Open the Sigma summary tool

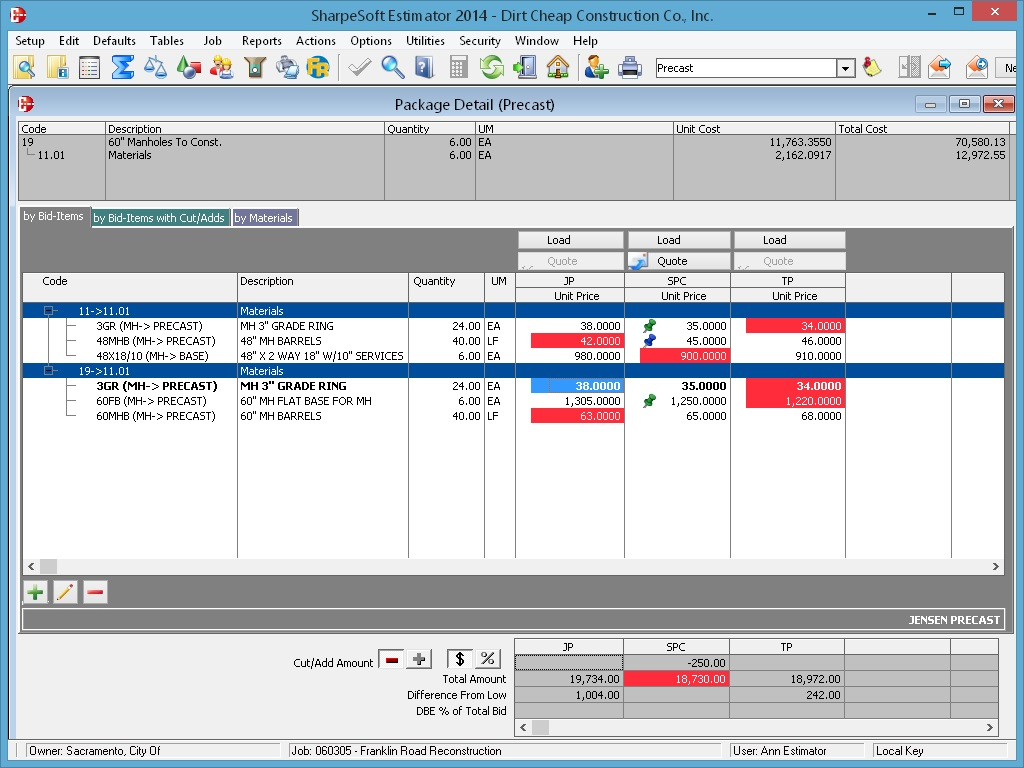(121, 66)
